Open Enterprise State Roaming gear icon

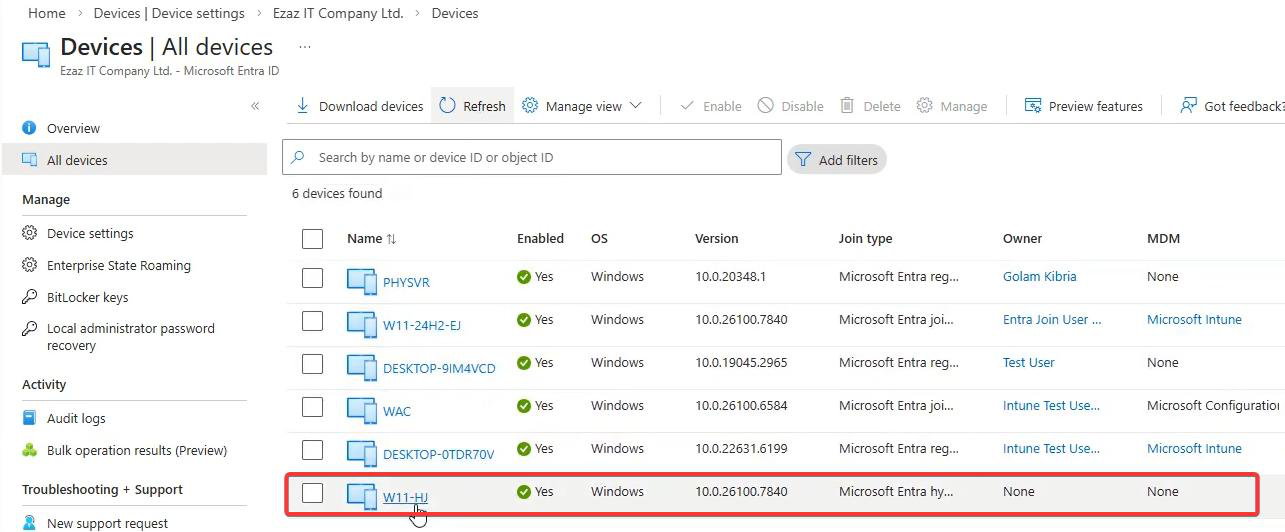29,265
